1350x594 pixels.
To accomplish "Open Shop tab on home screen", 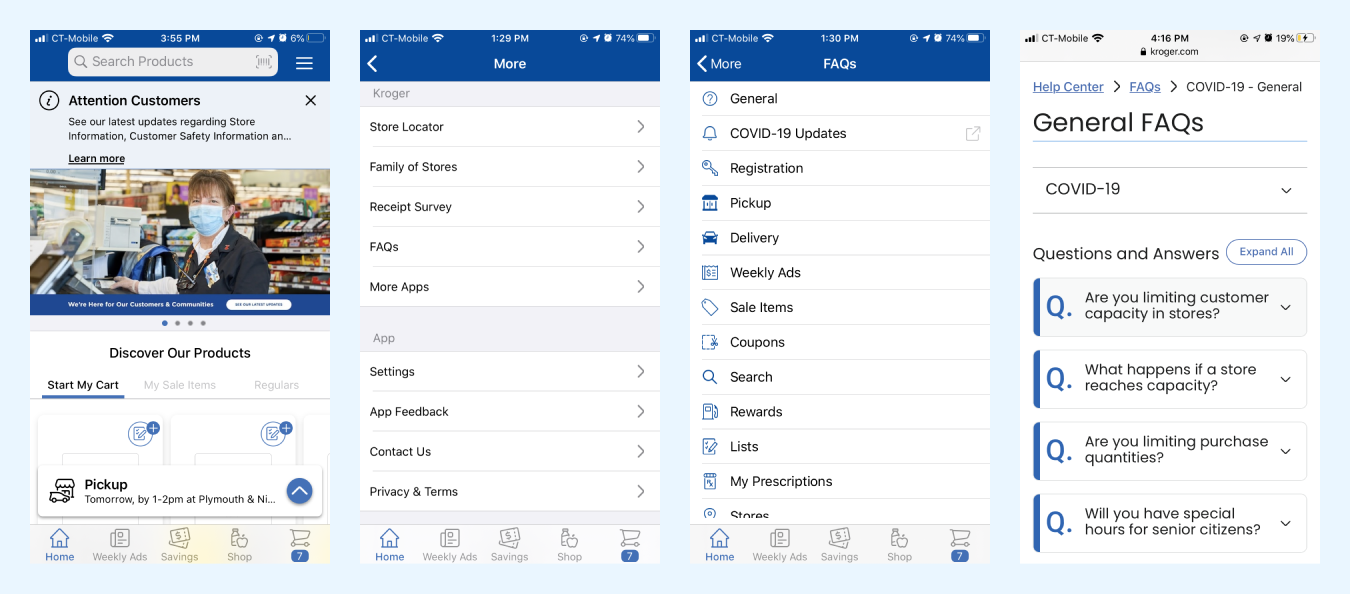I will pyautogui.click(x=239, y=545).
